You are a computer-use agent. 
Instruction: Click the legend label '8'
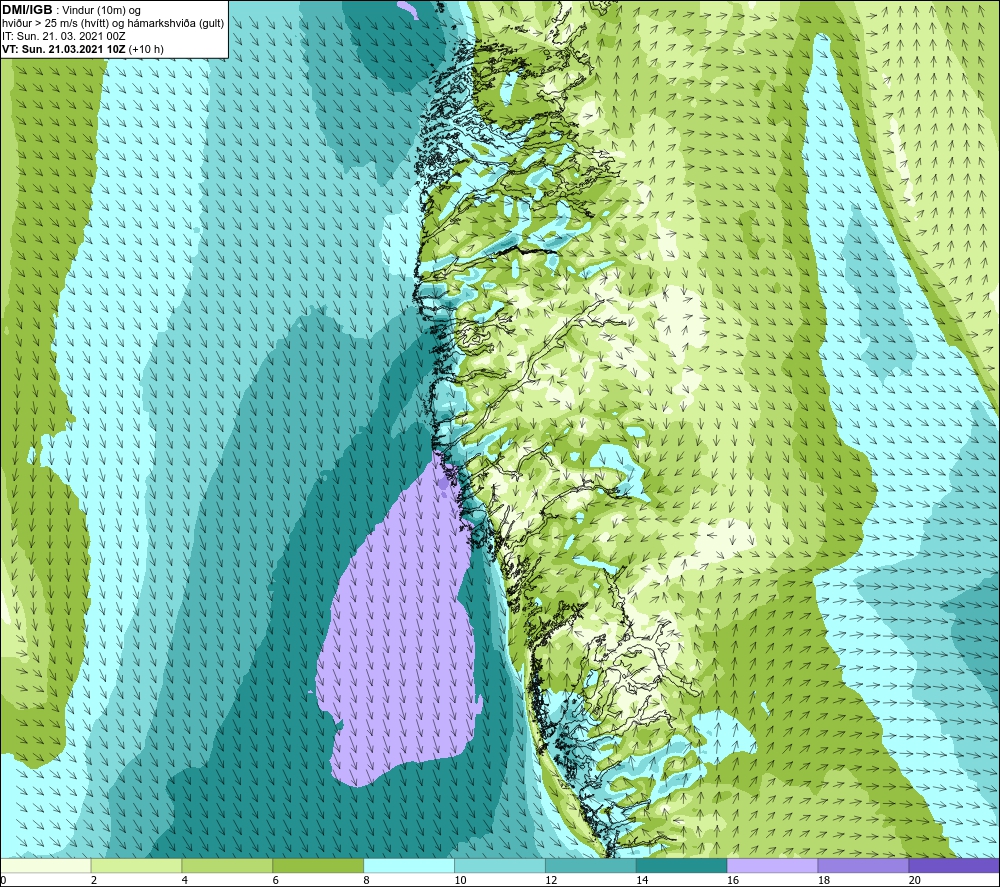tap(367, 880)
